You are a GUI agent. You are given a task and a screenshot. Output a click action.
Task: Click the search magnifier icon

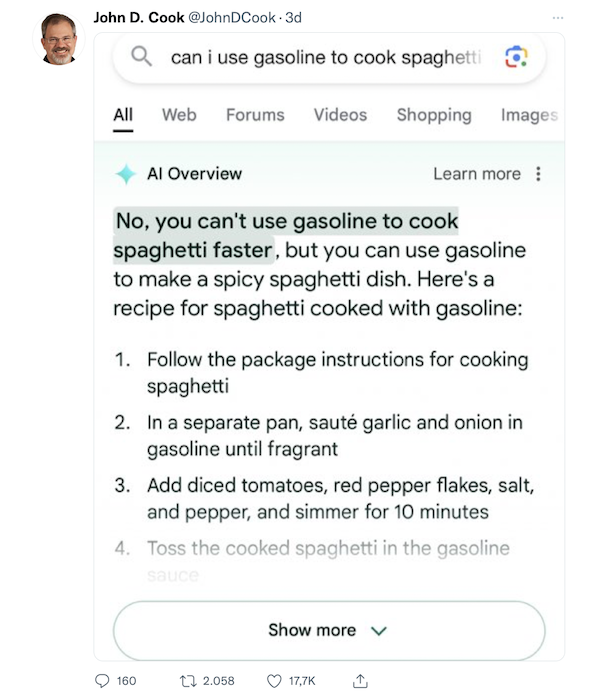point(141,57)
